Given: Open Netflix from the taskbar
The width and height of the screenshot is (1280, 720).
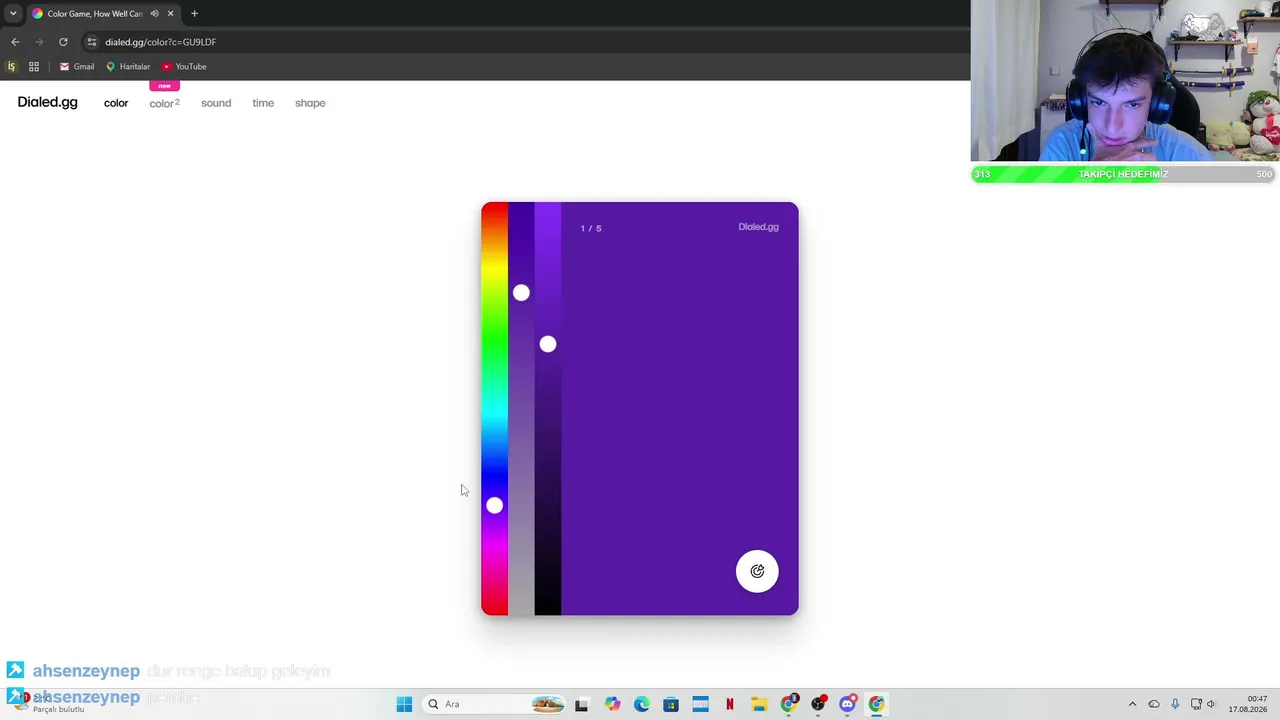Looking at the screenshot, I should 729,704.
